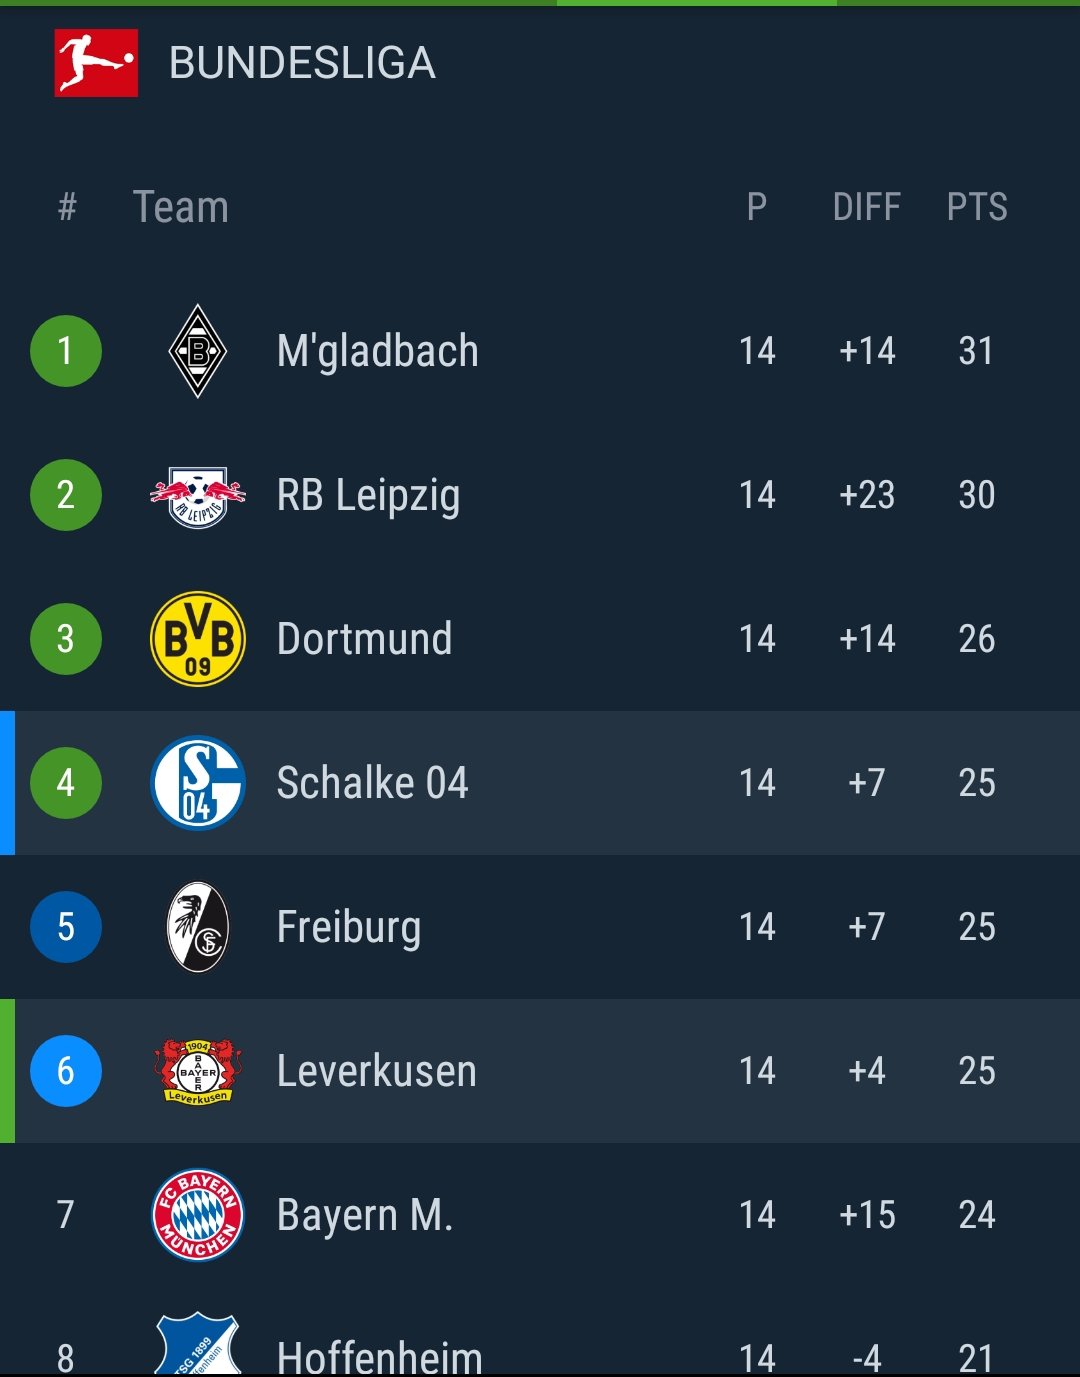The image size is (1080, 1377).
Task: Tap the Bayer Leverkusen crest
Action: (198, 1071)
